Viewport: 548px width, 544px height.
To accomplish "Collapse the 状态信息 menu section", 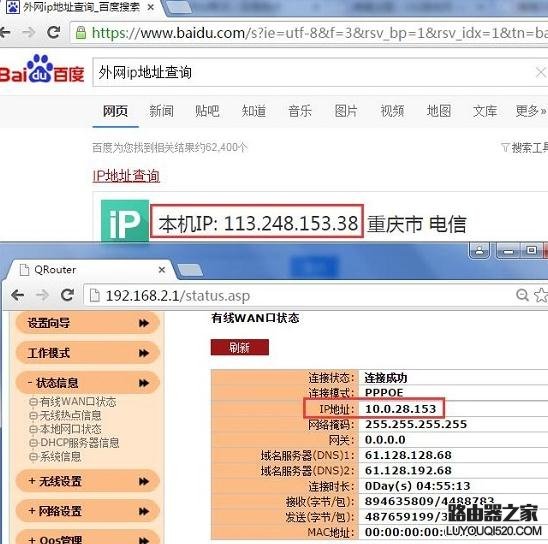I will pyautogui.click(x=88, y=383).
